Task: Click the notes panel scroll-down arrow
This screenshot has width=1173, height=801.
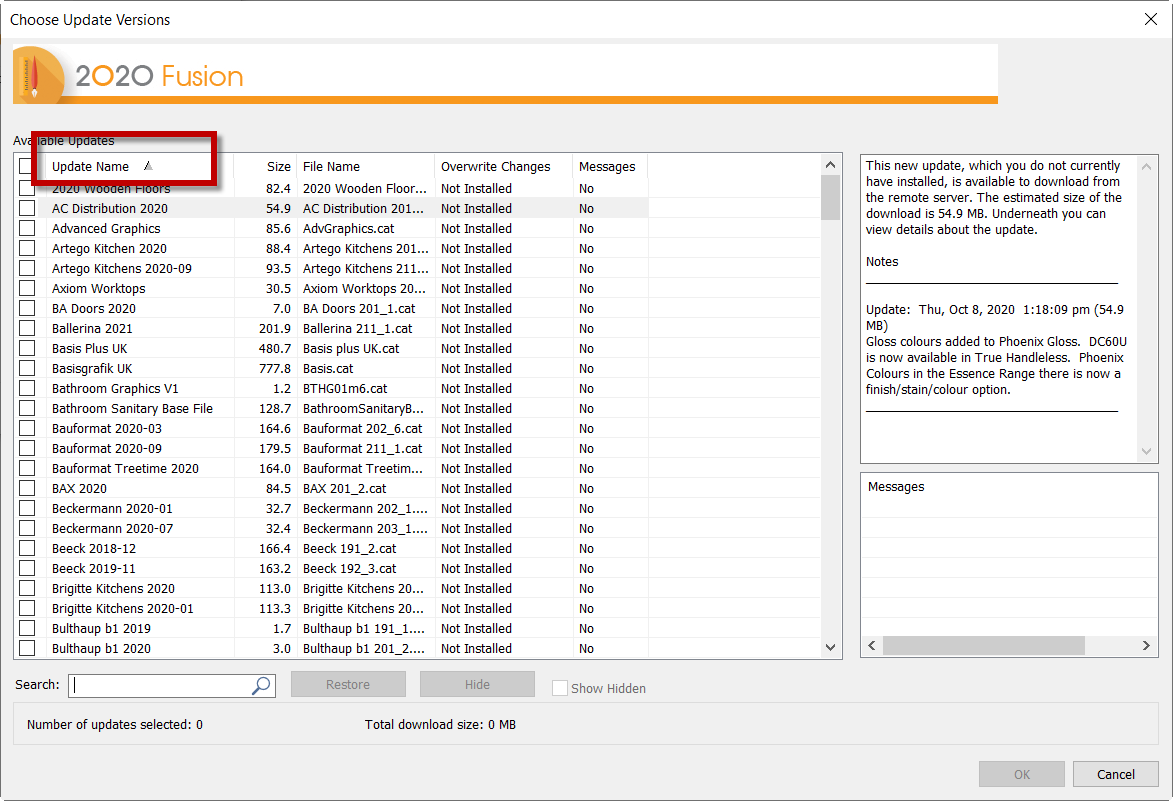Action: (x=1146, y=451)
